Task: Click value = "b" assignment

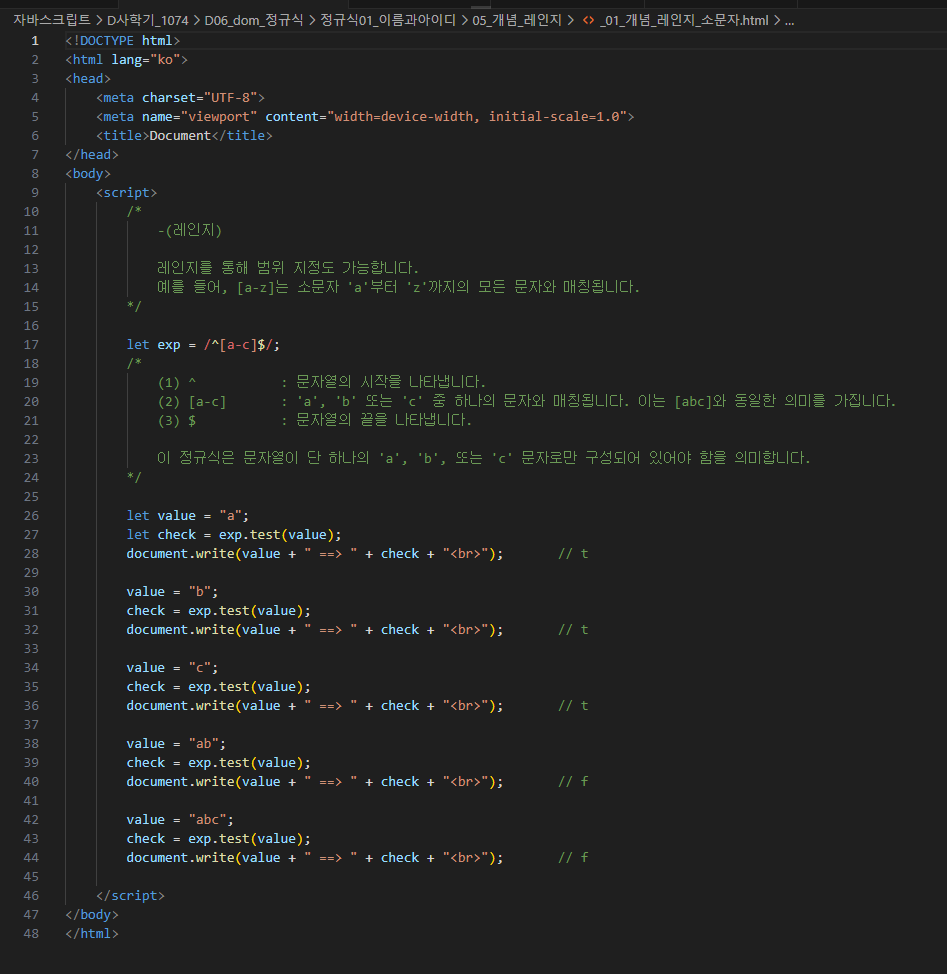Action: (172, 592)
